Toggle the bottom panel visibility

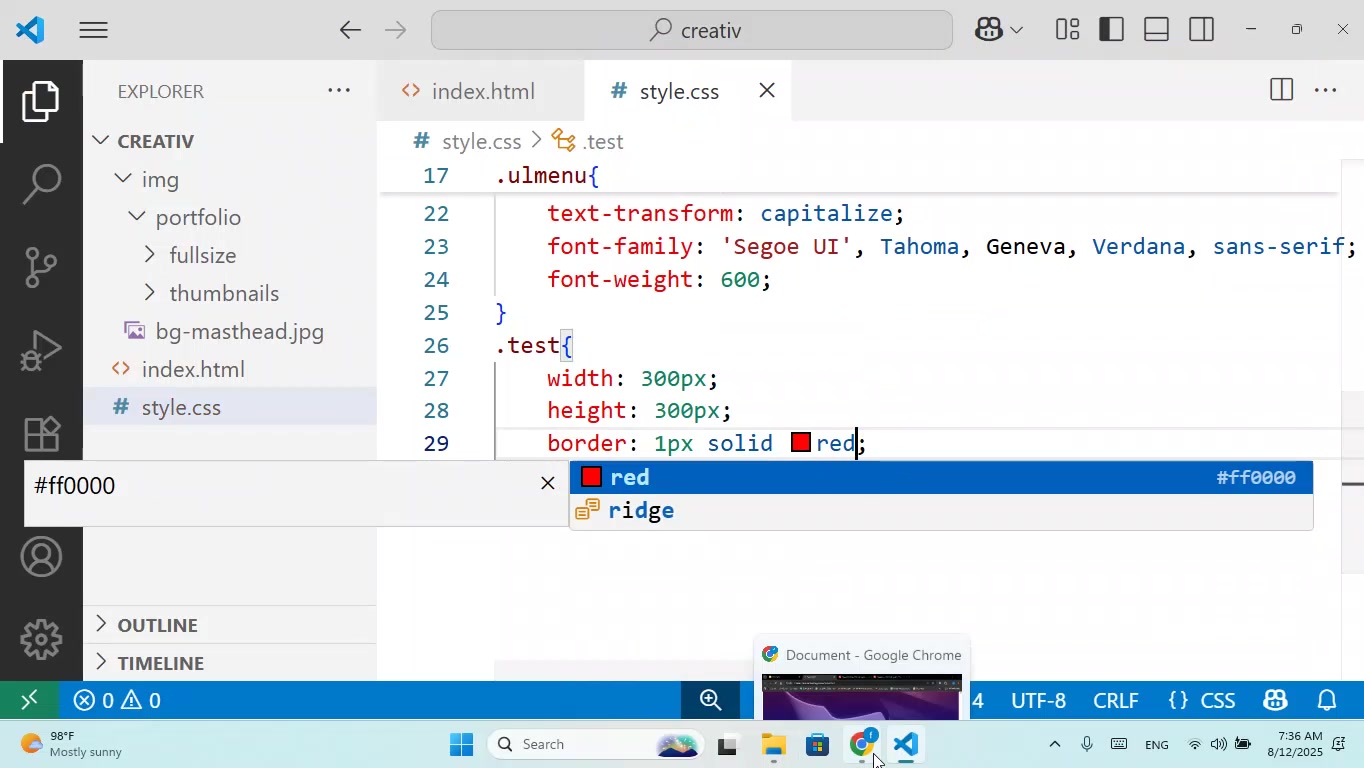[x=1156, y=30]
